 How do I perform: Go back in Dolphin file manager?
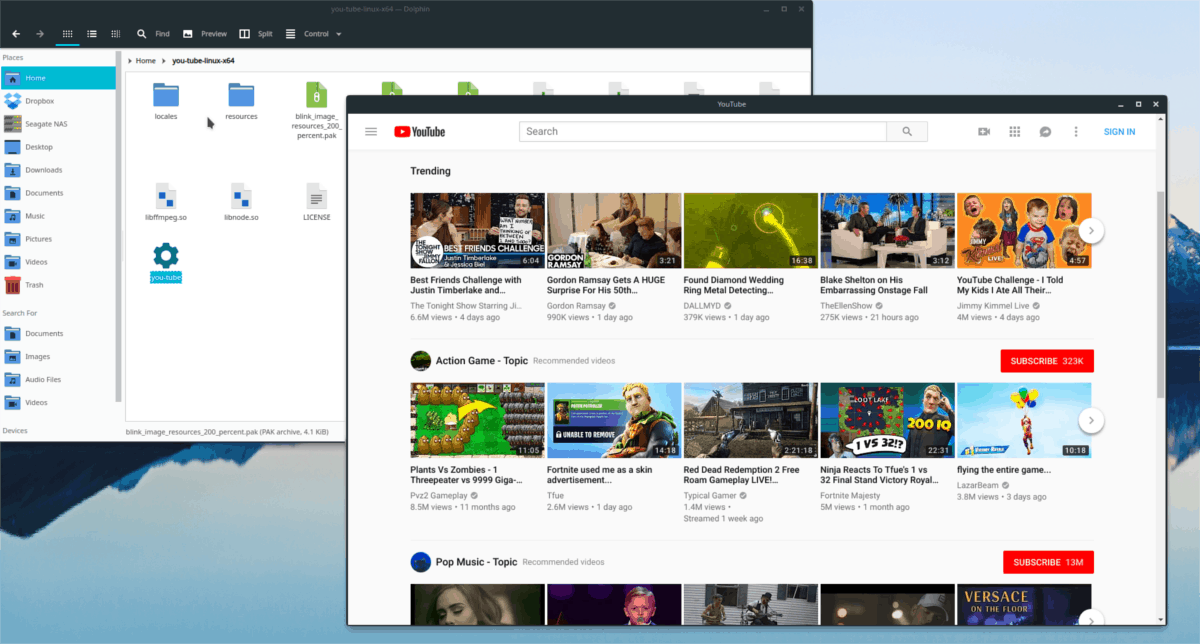coord(16,34)
